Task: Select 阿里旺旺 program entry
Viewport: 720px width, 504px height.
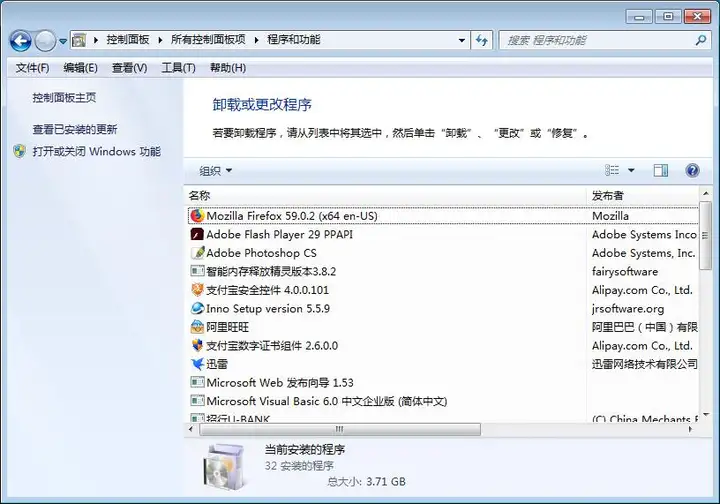Action: pyautogui.click(x=227, y=327)
